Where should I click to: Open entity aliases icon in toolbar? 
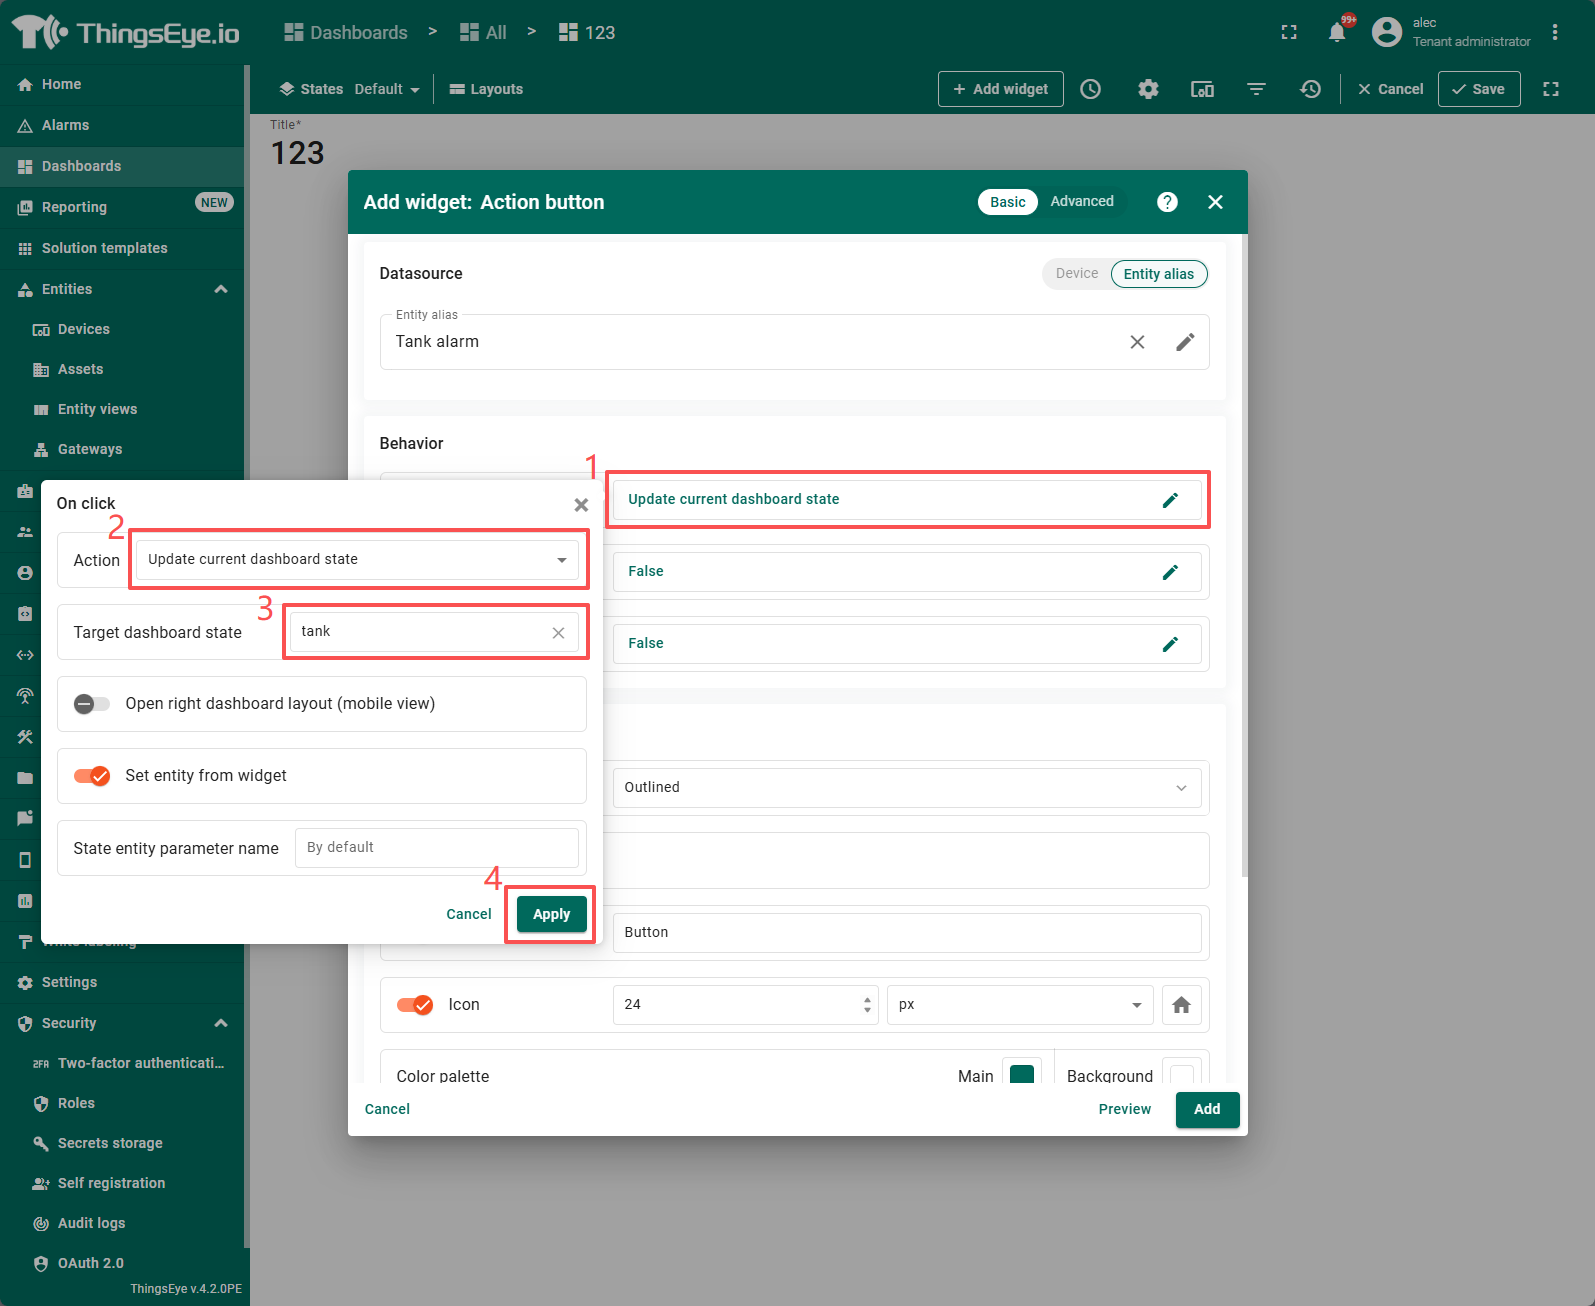tap(1202, 89)
